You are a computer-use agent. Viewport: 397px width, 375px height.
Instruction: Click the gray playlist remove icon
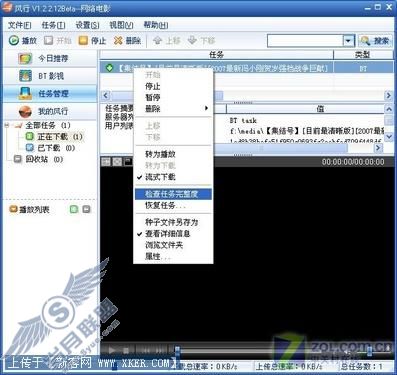(x=86, y=209)
